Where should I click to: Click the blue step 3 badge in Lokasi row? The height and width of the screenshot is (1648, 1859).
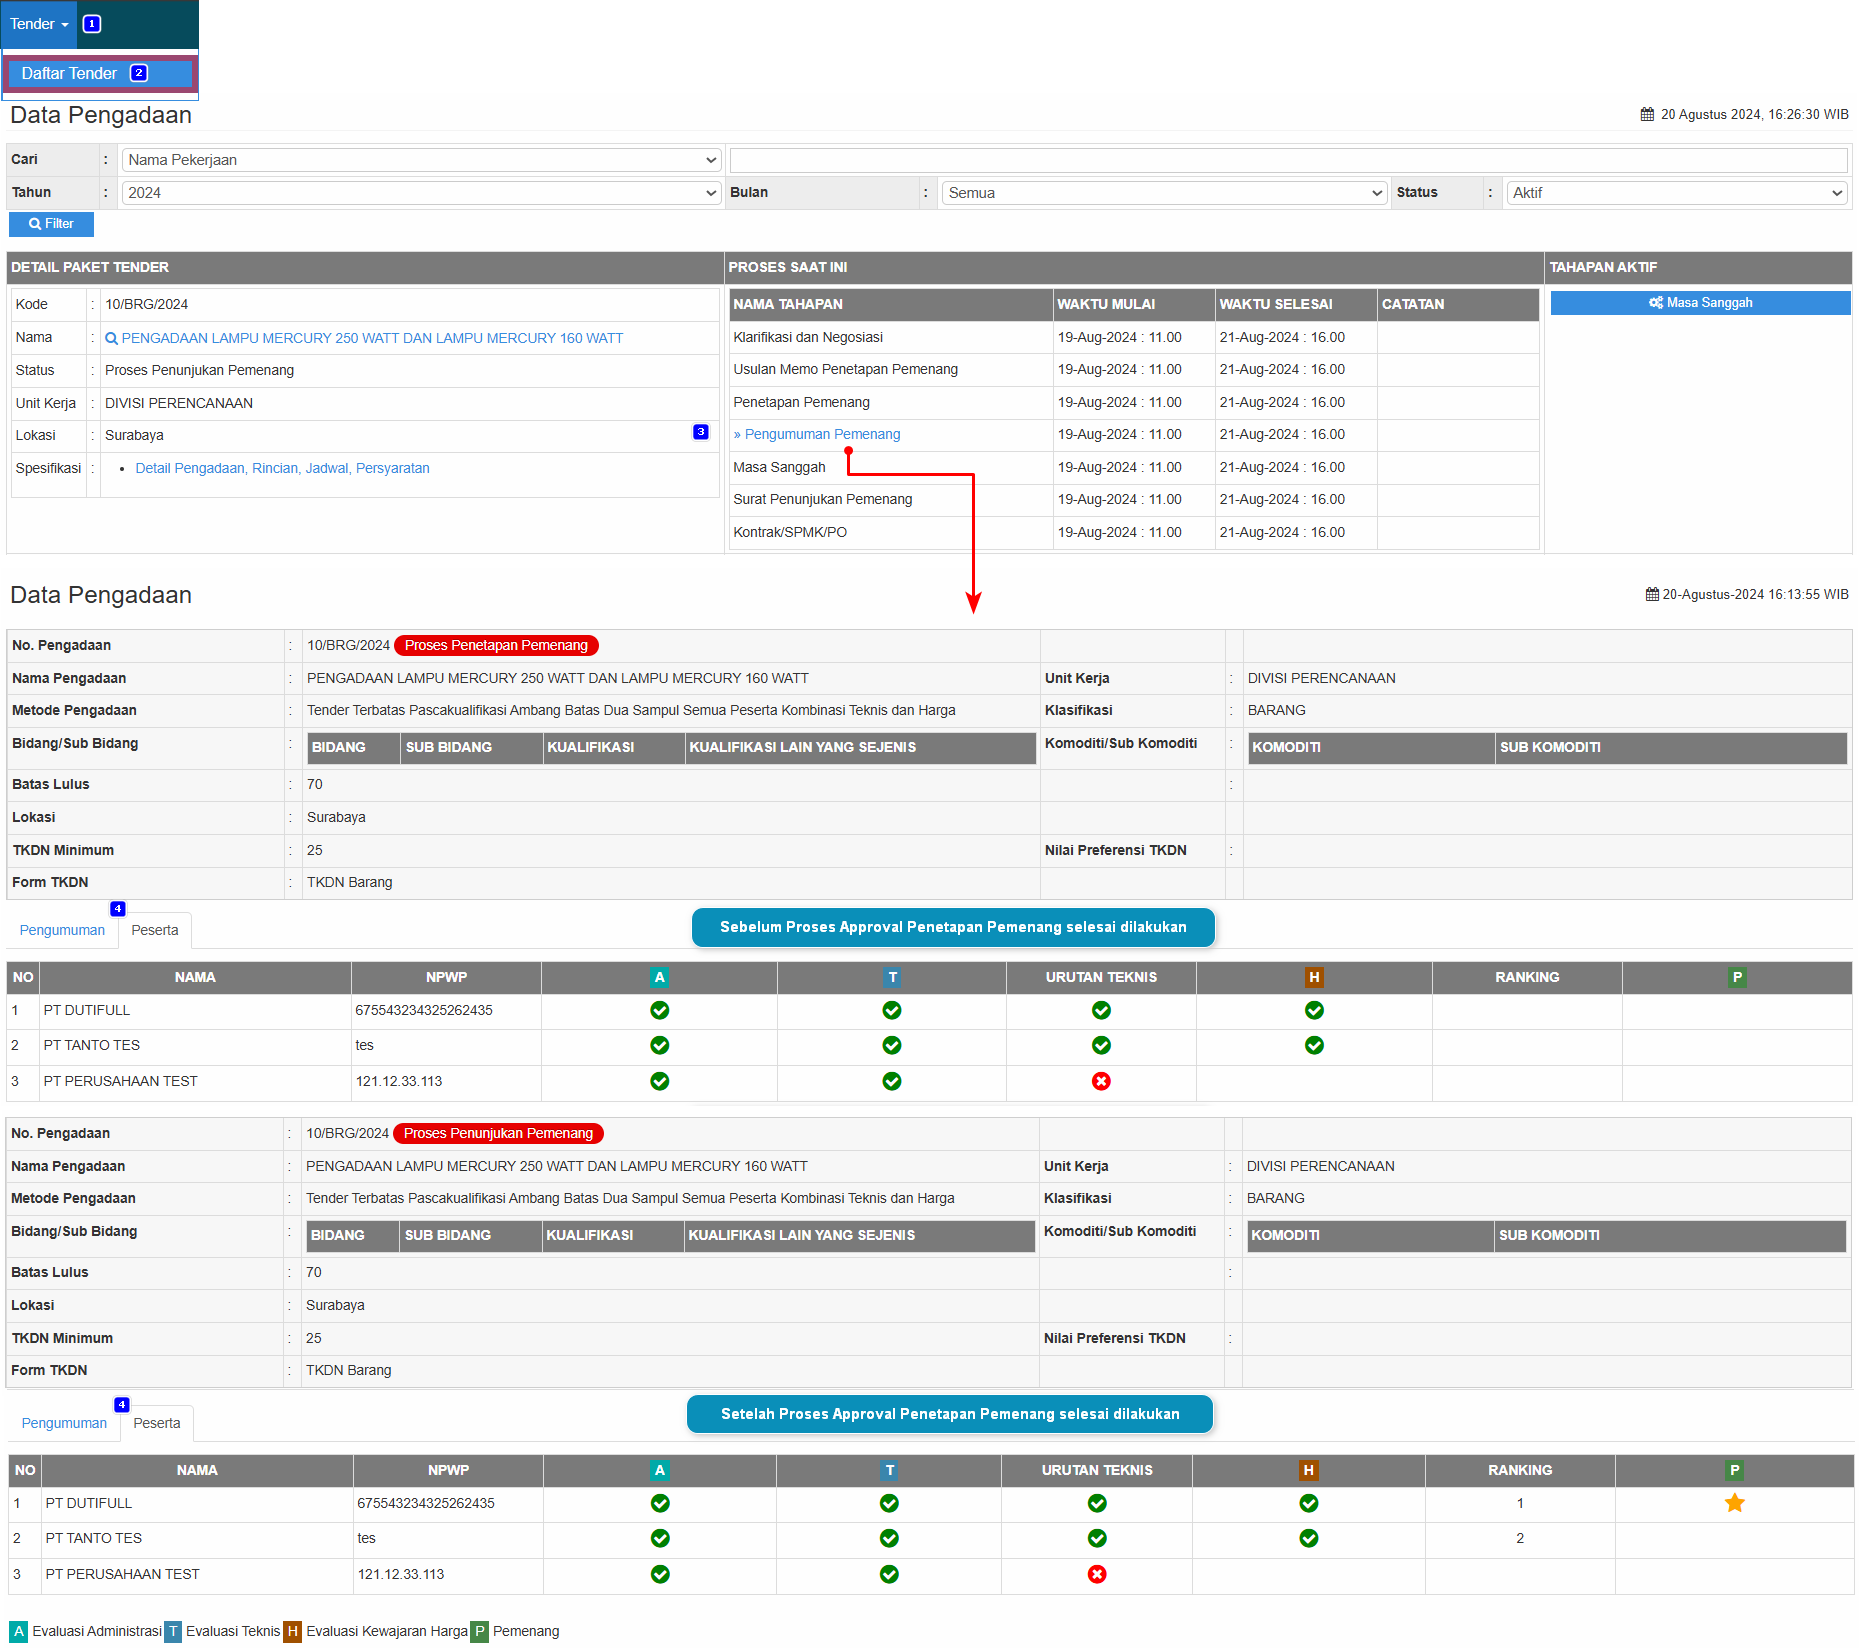(700, 432)
